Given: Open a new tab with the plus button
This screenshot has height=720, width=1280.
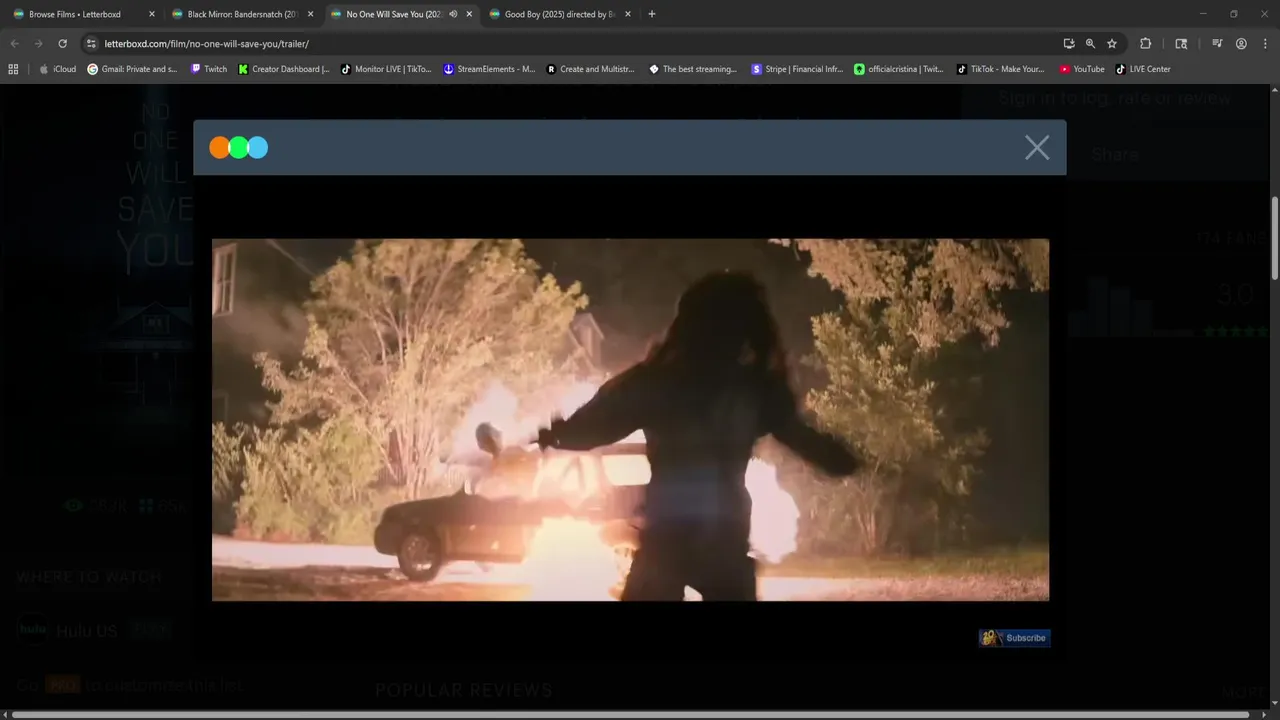Looking at the screenshot, I should pos(652,14).
